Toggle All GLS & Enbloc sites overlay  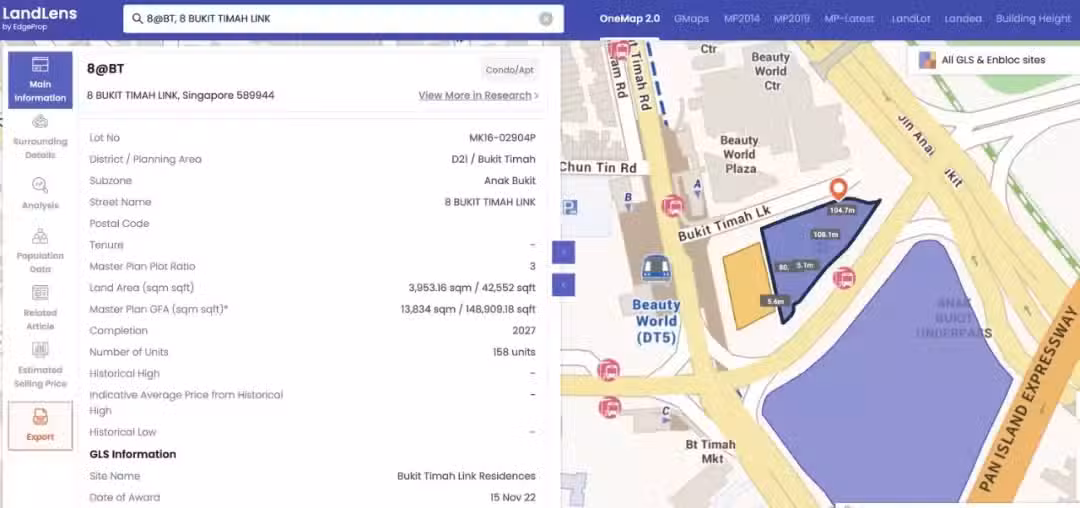coord(992,61)
